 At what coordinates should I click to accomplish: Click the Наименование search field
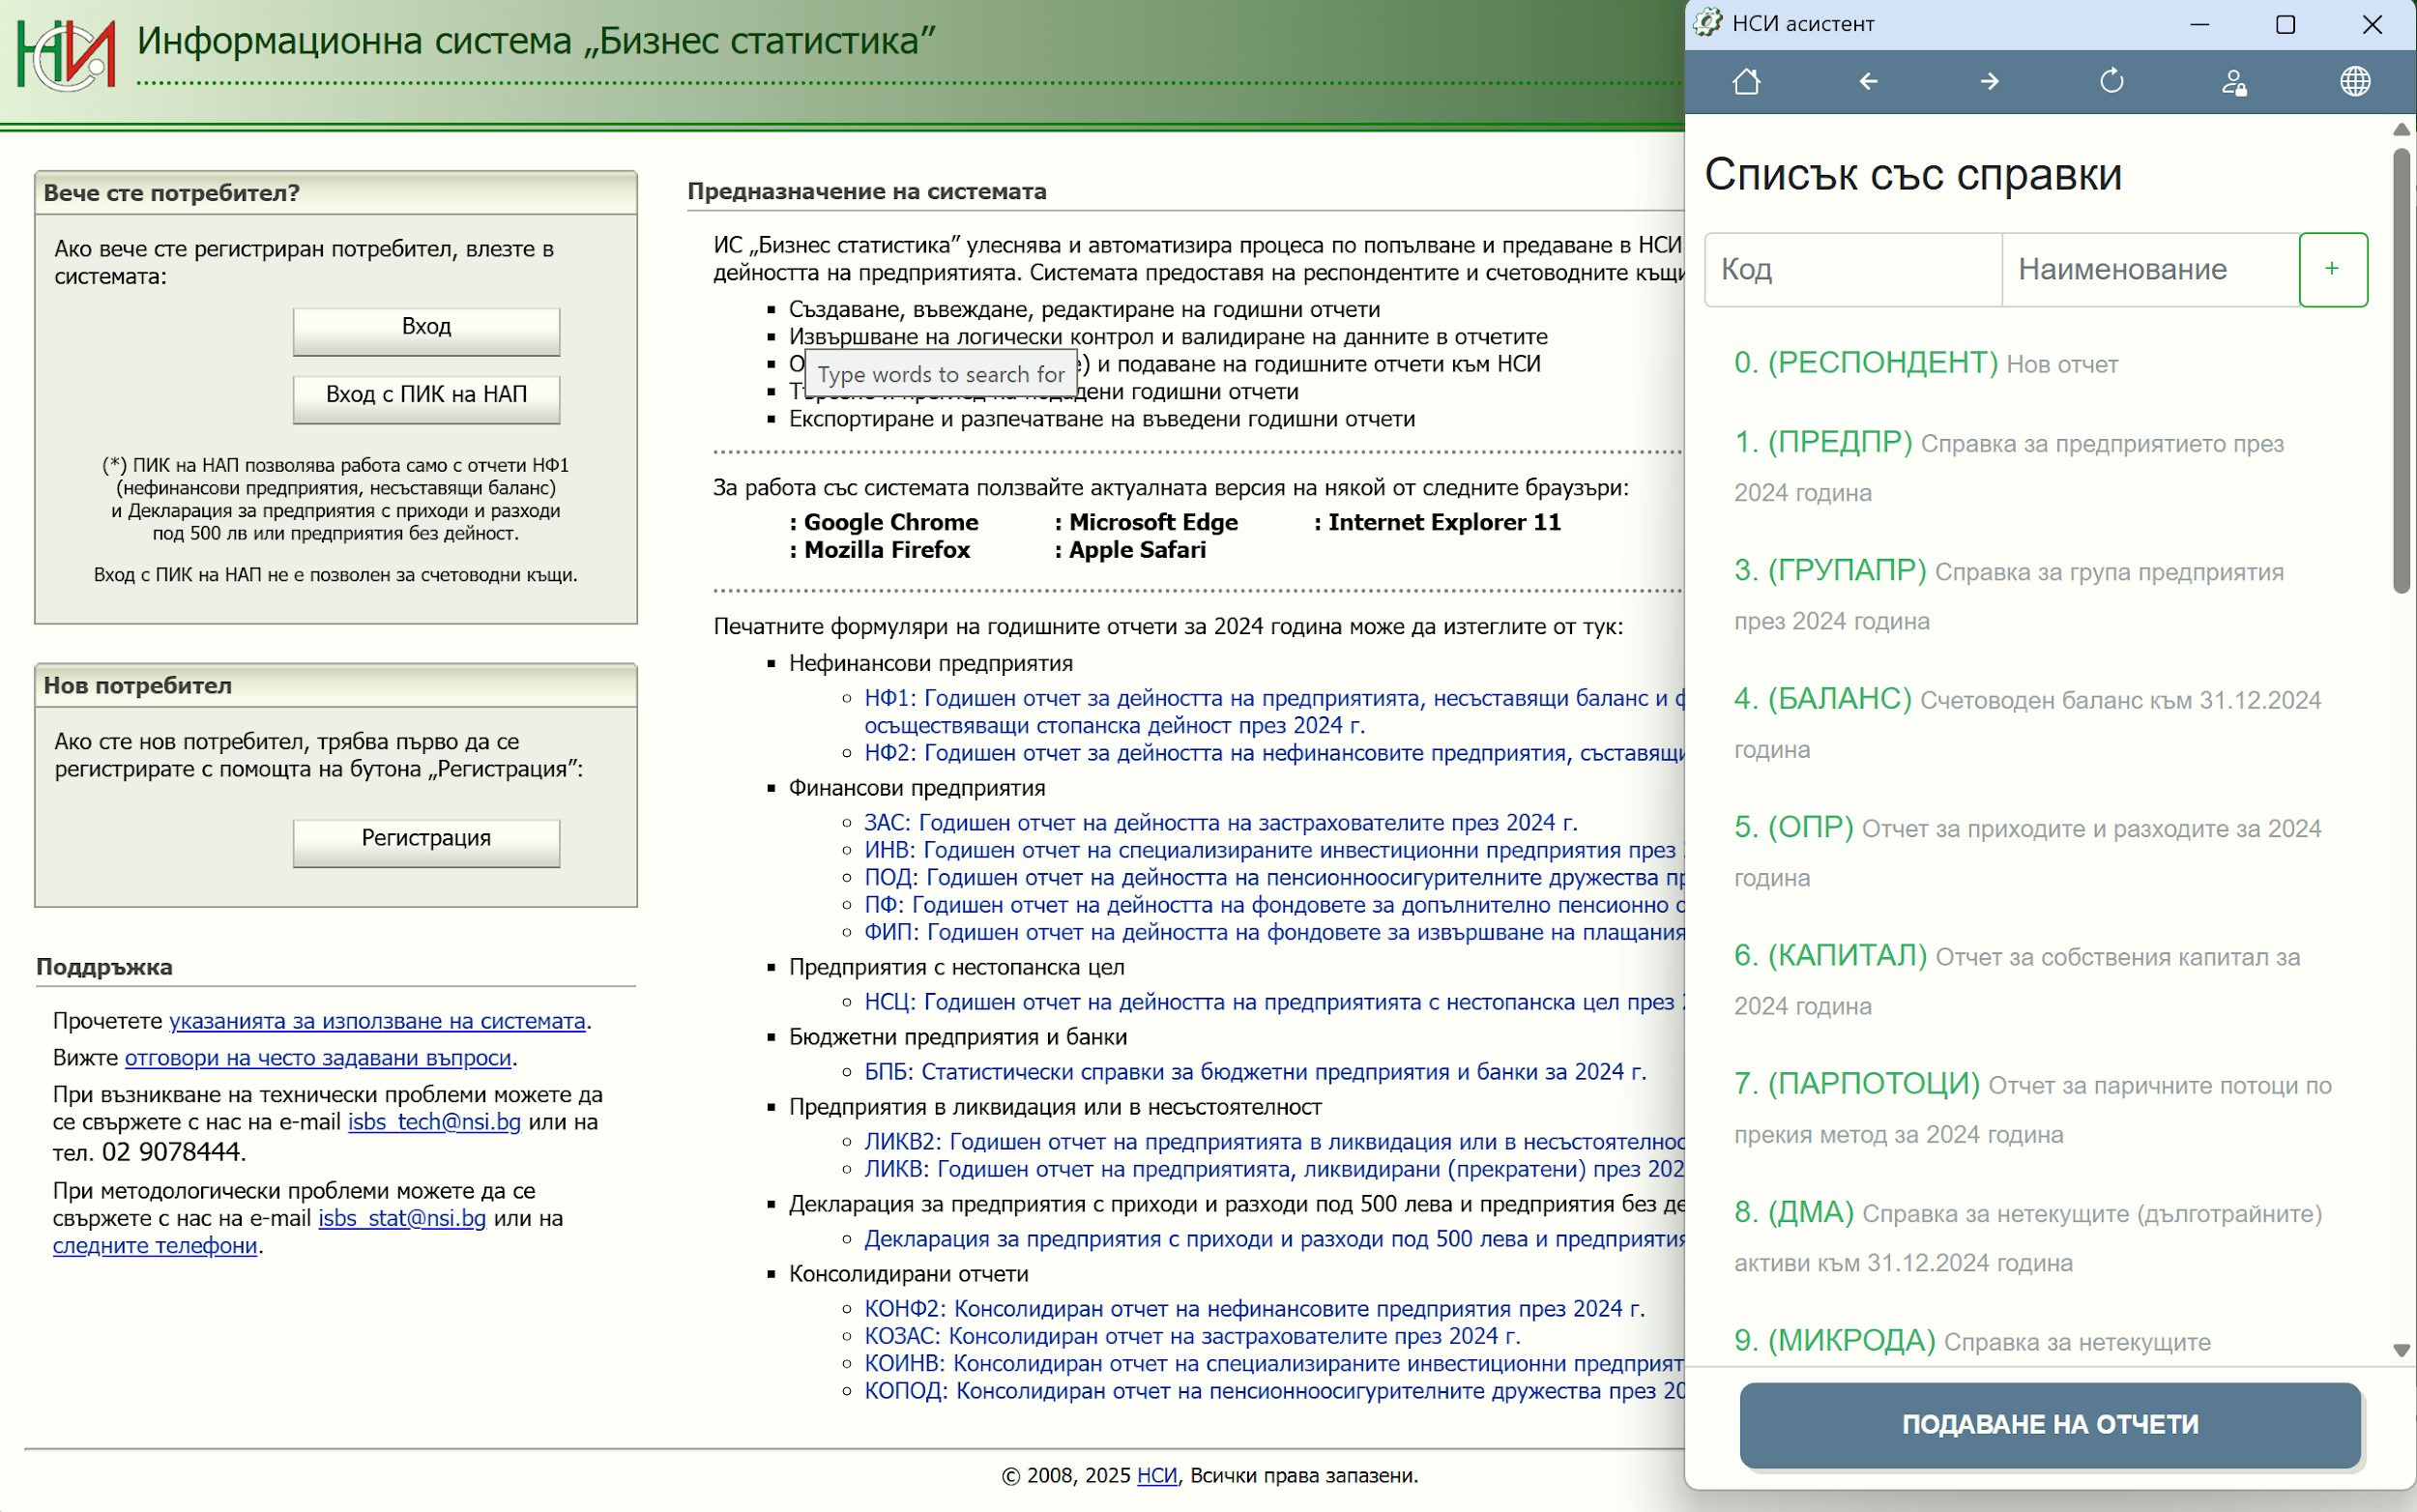tap(2149, 270)
